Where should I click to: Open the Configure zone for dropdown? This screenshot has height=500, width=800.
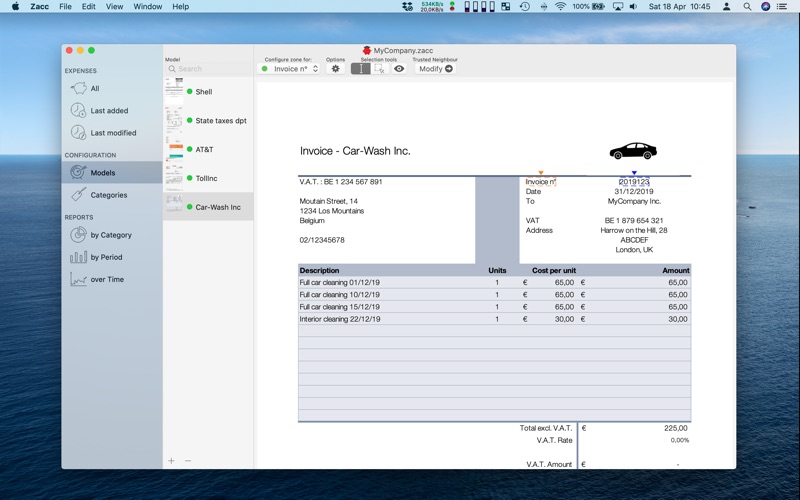pyautogui.click(x=289, y=68)
